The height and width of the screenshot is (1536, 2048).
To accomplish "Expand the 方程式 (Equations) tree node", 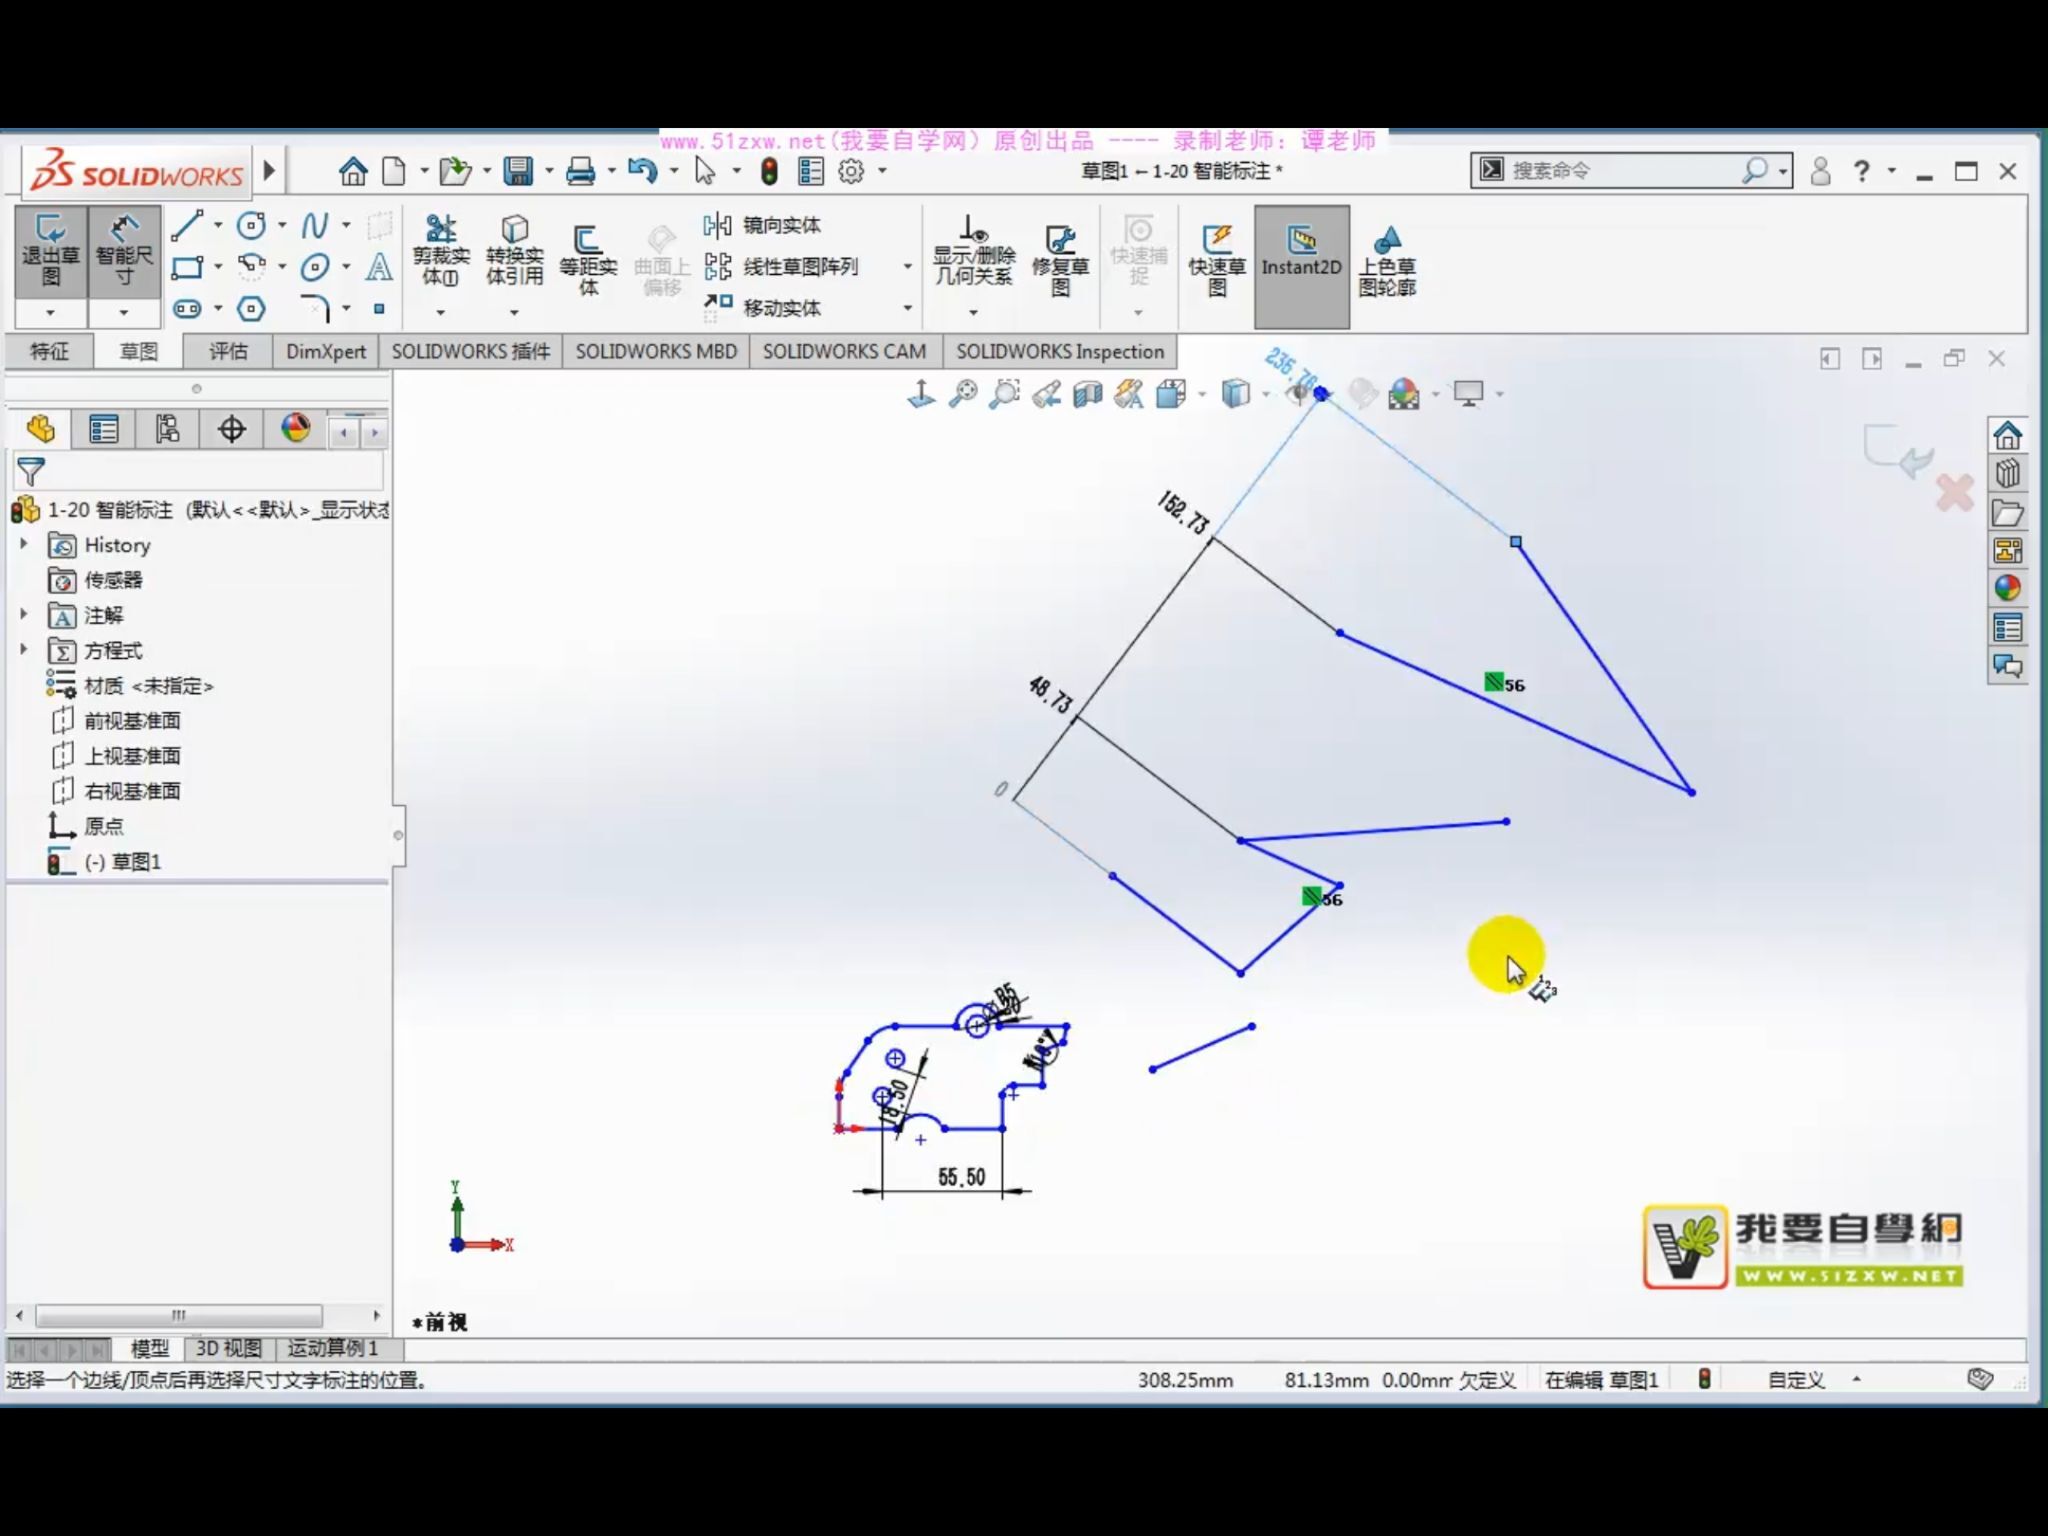I will pyautogui.click(x=24, y=649).
